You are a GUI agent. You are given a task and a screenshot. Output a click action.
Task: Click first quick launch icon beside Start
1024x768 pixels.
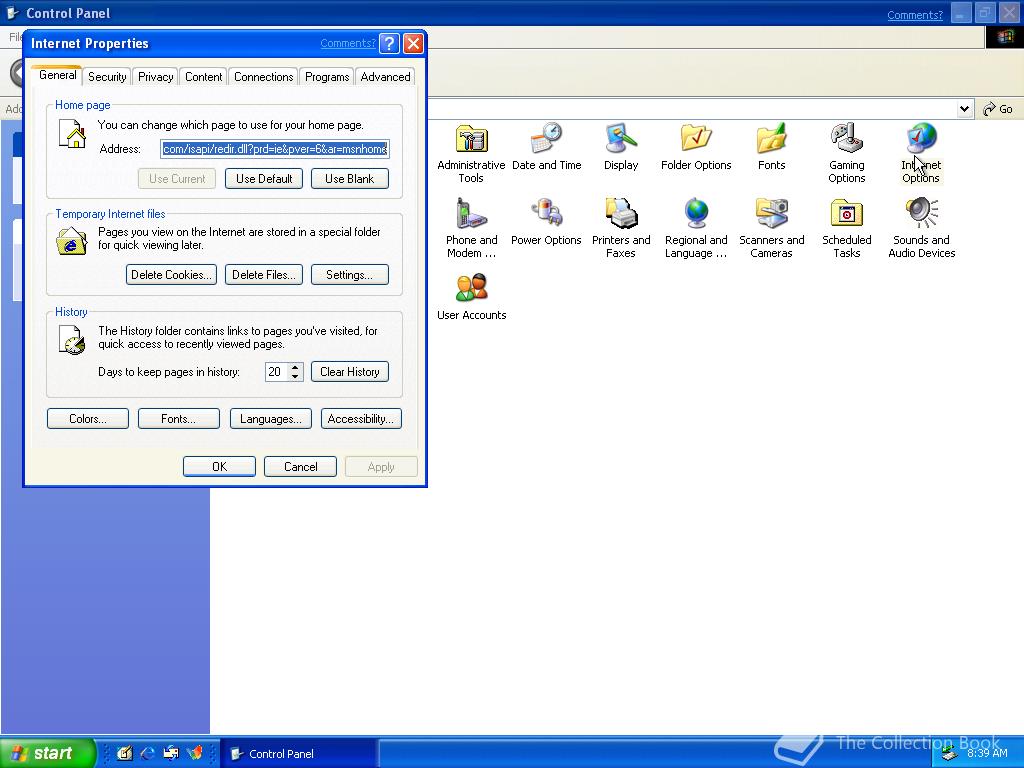point(124,753)
